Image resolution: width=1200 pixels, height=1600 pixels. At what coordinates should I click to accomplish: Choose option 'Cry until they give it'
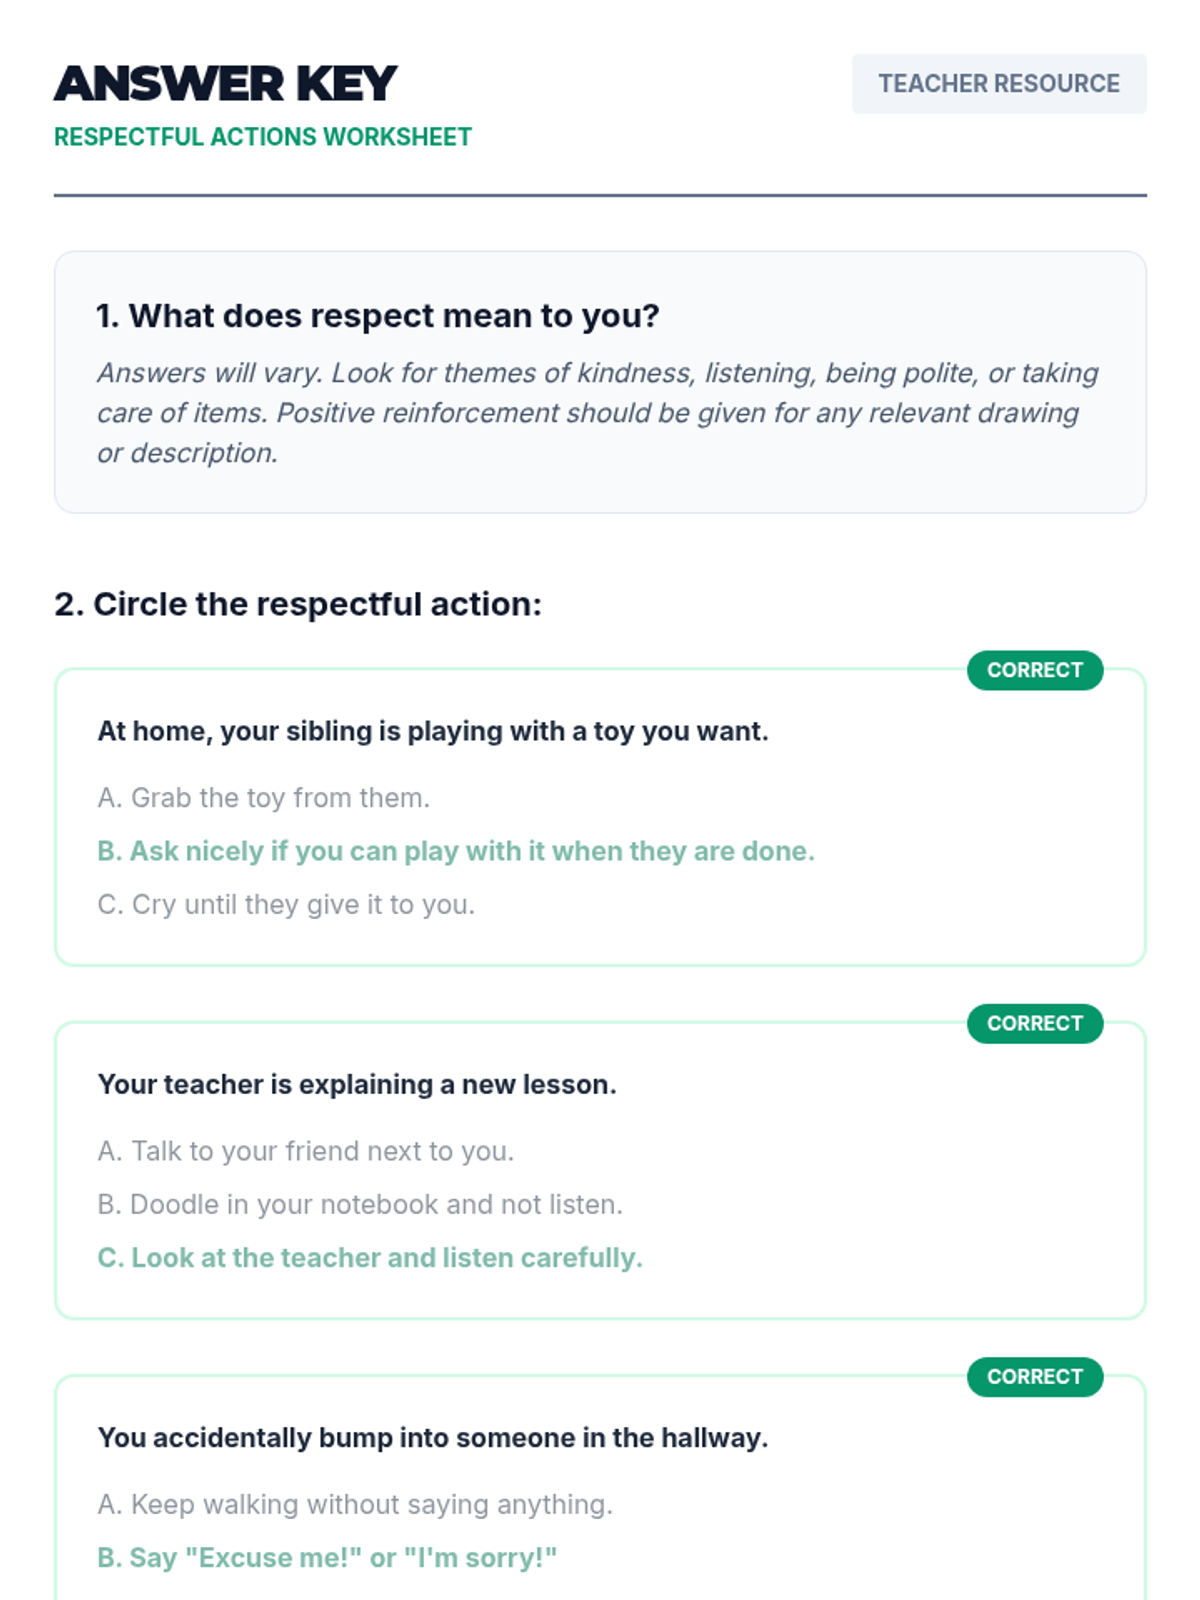pyautogui.click(x=286, y=904)
